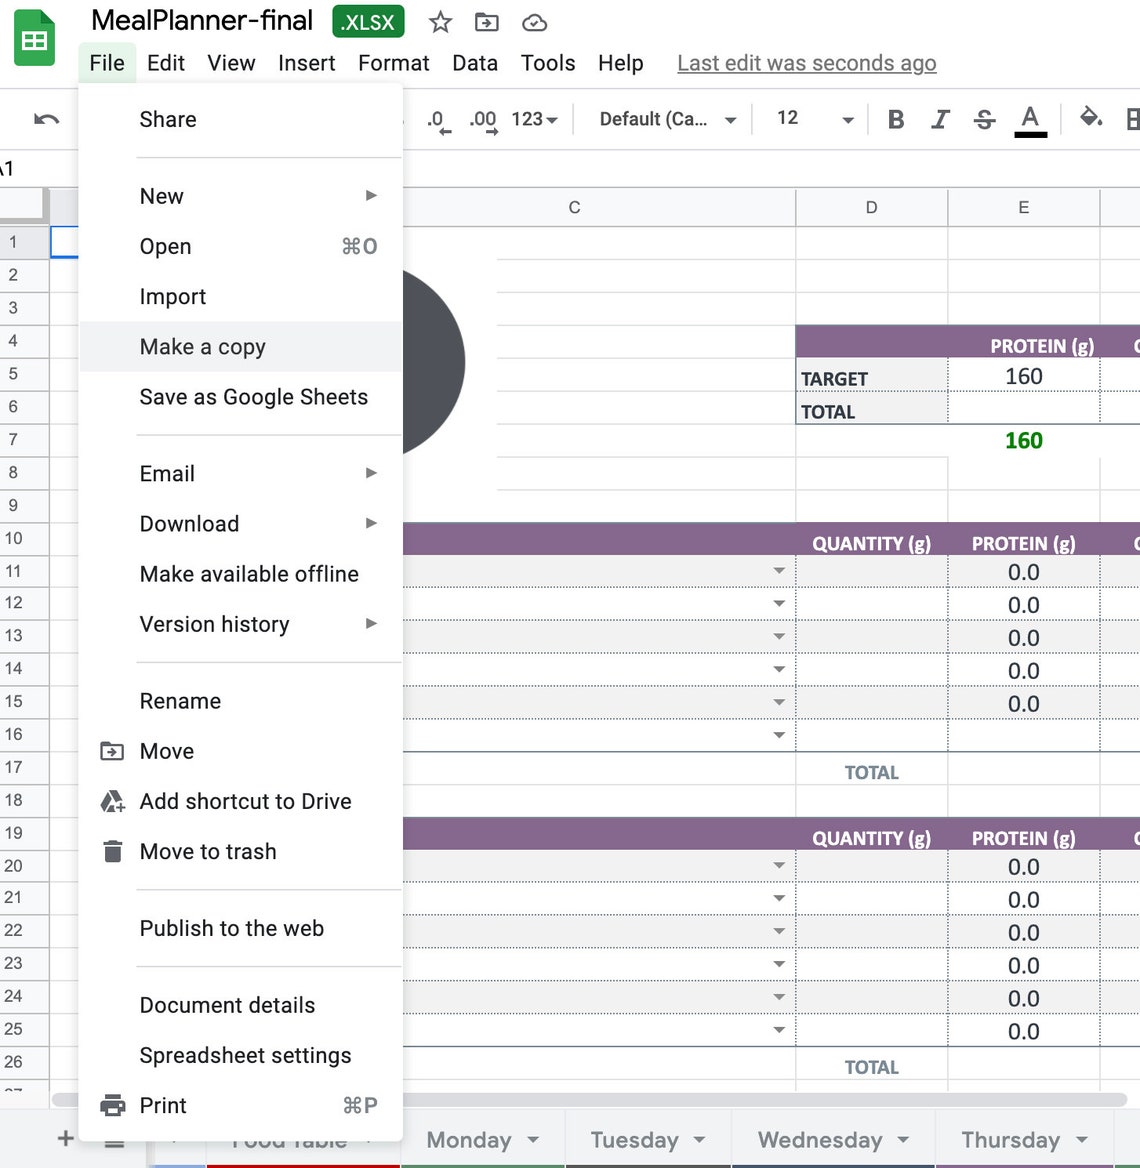Open the Tools menu
The height and width of the screenshot is (1168, 1140).
[x=548, y=63]
